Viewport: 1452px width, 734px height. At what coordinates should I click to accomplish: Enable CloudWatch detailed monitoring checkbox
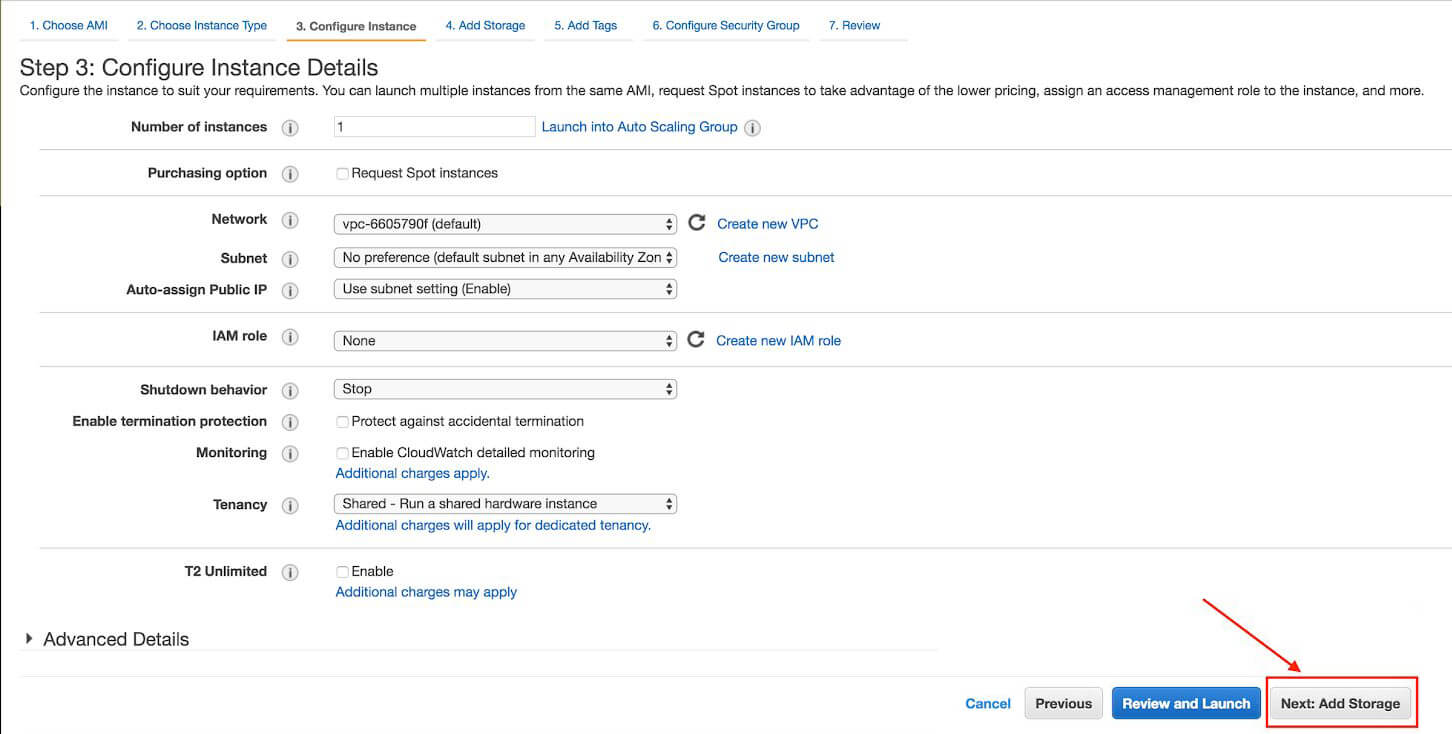342,453
